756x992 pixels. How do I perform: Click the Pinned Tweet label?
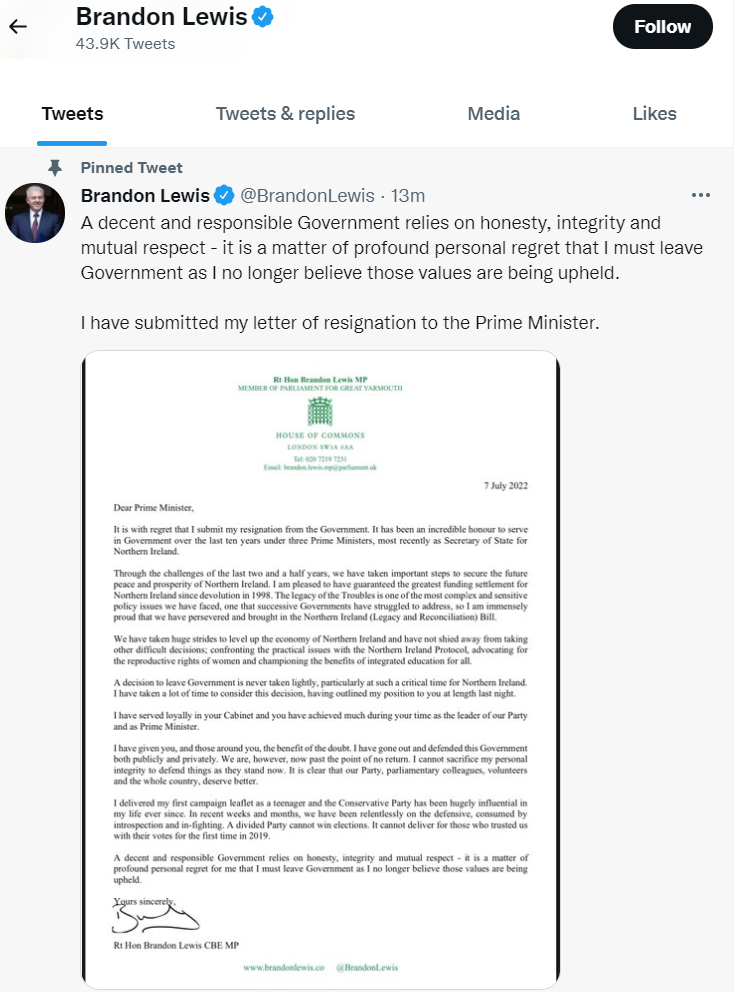pyautogui.click(x=131, y=167)
